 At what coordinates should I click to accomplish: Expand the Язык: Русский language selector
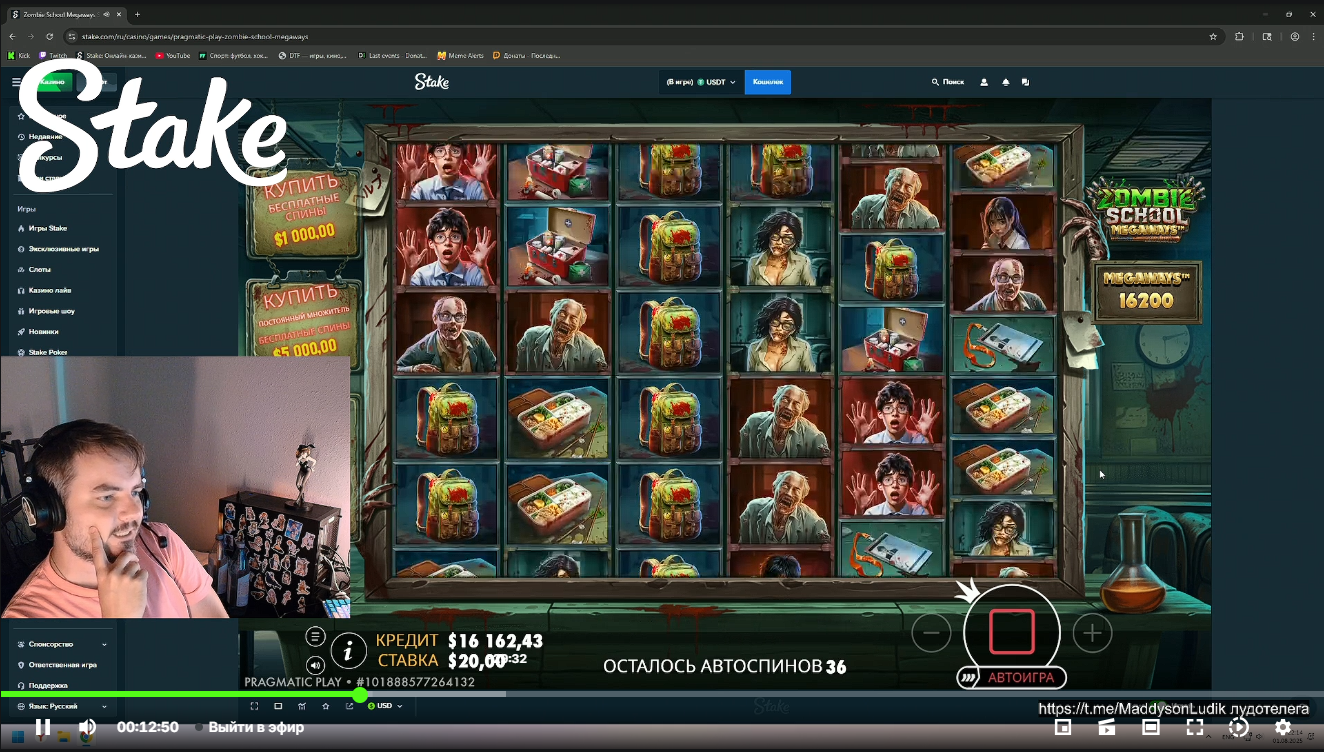point(62,706)
